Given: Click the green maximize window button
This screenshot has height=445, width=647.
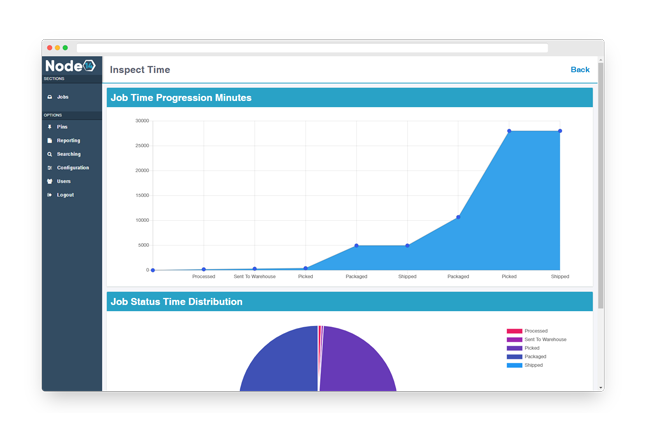Looking at the screenshot, I should click(65, 48).
